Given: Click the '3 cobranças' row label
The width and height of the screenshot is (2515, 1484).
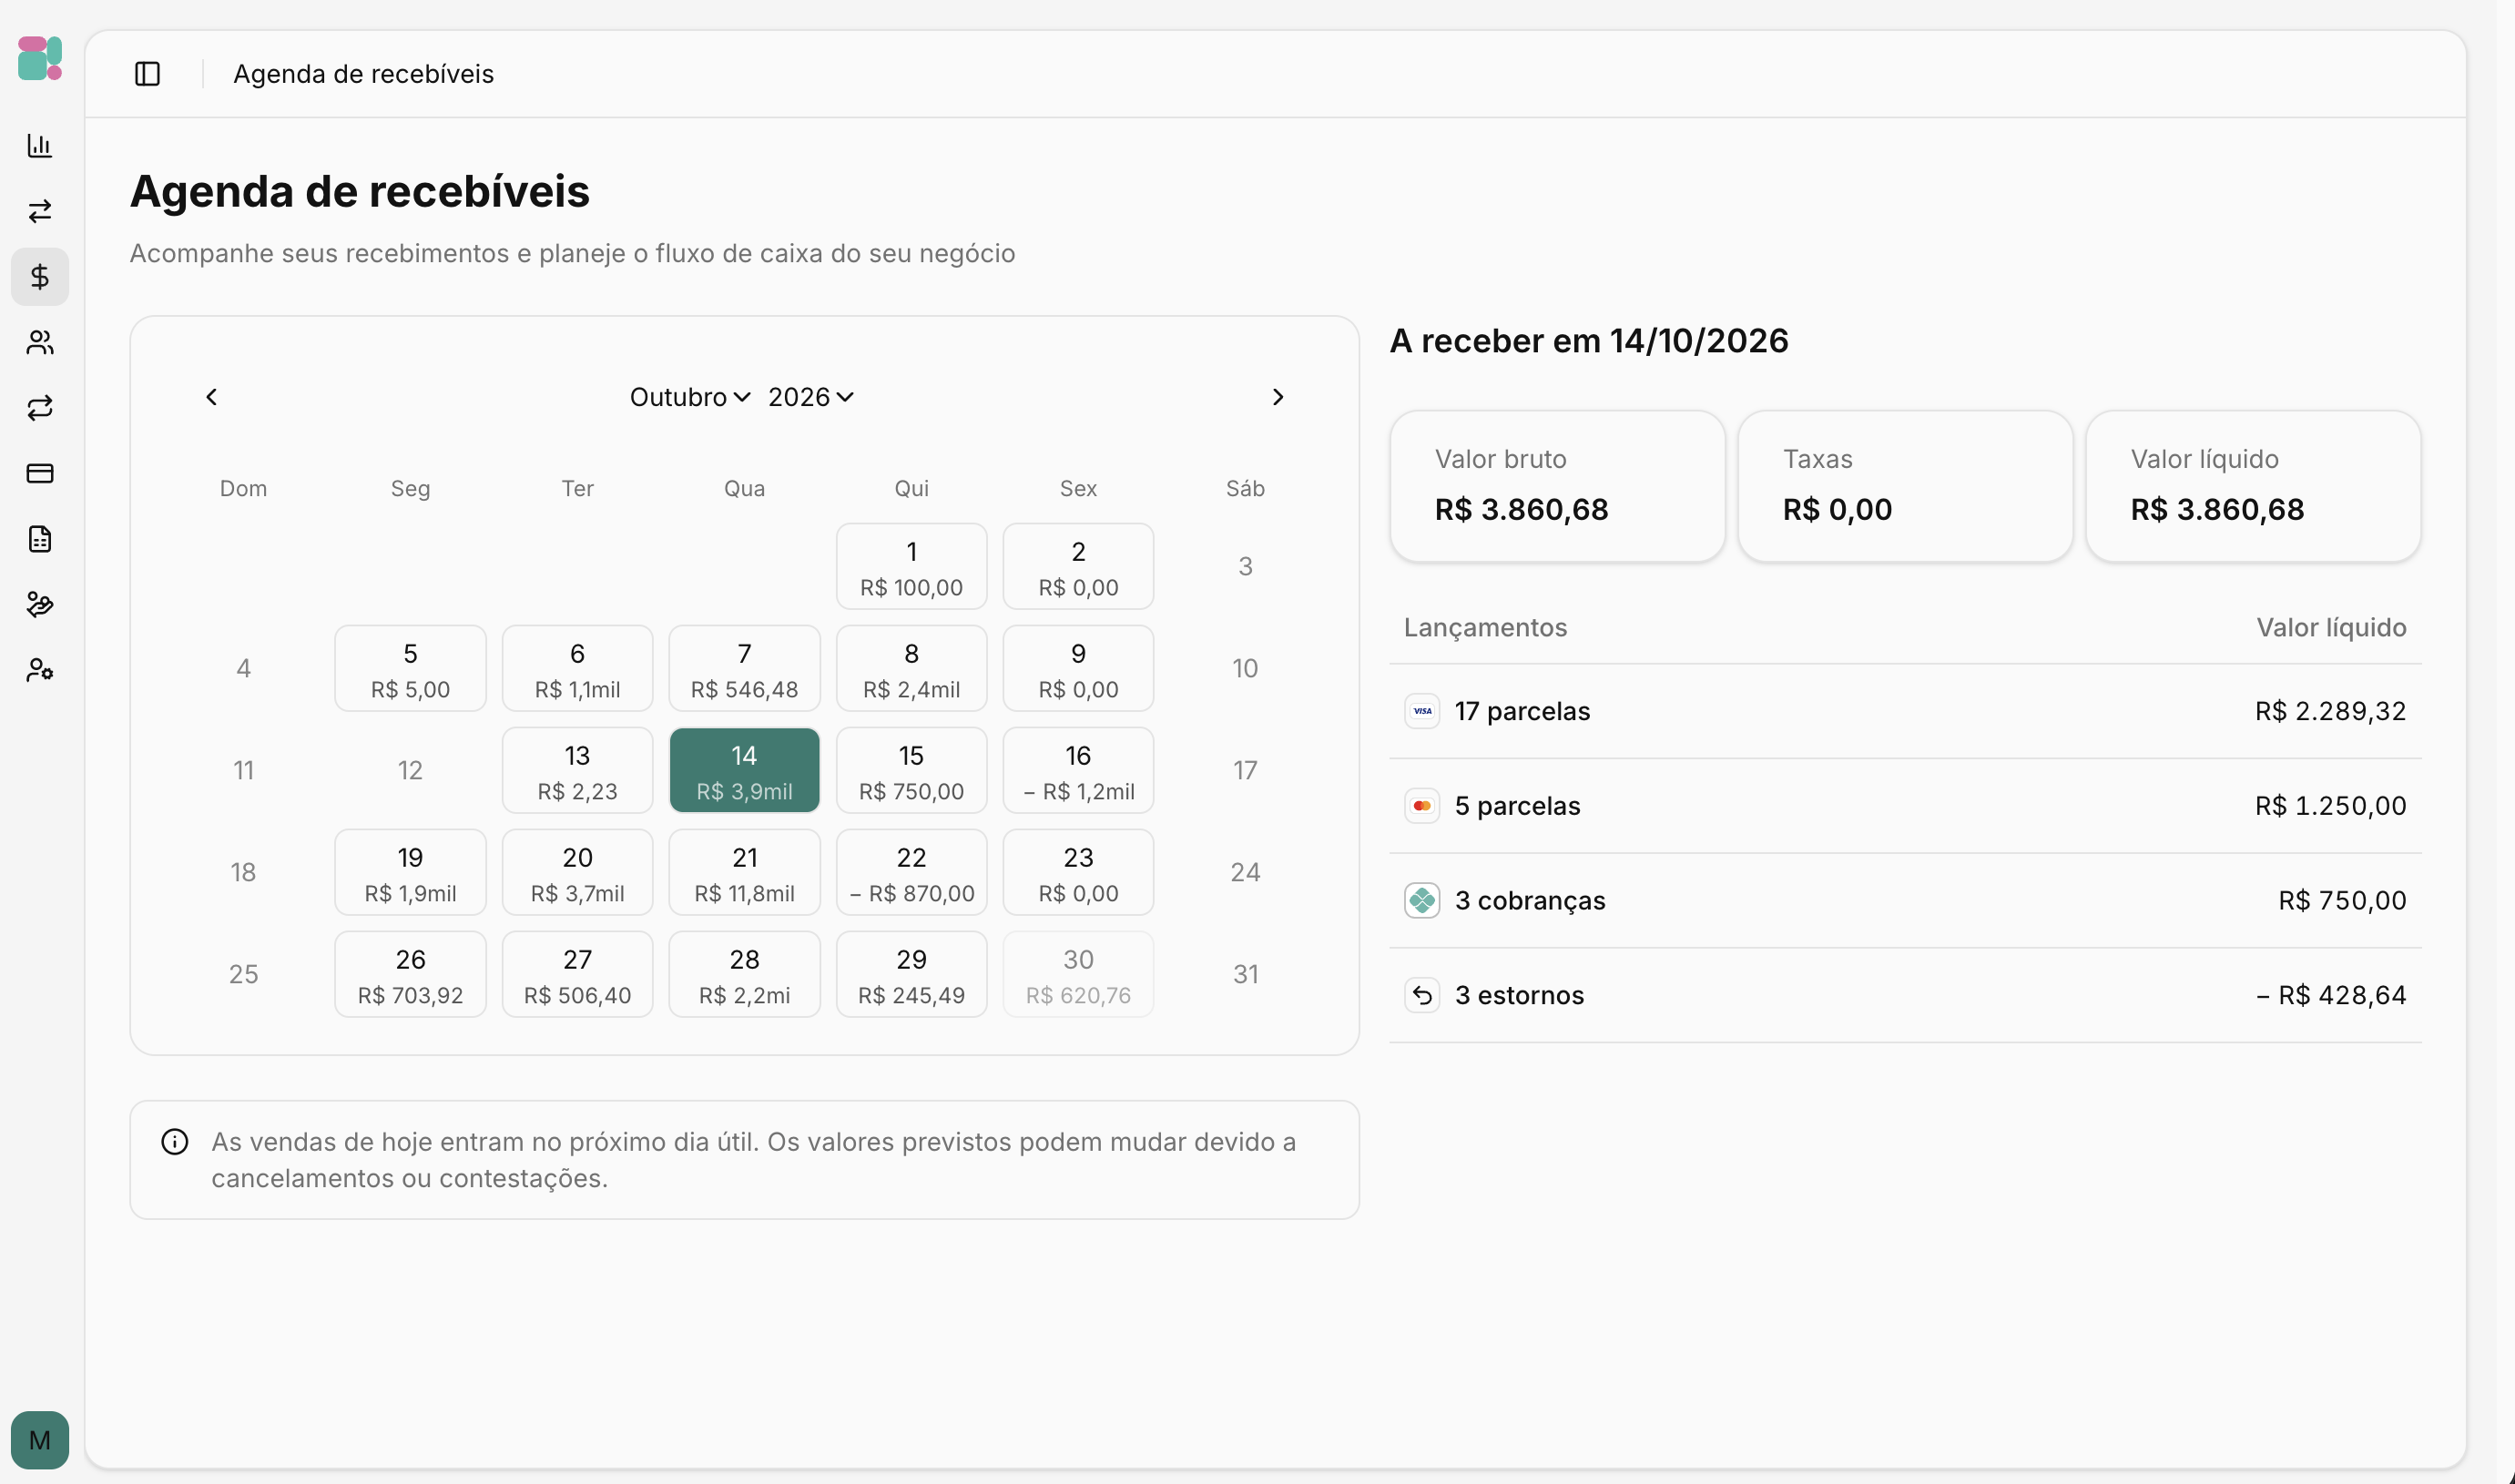Looking at the screenshot, I should tap(1530, 901).
